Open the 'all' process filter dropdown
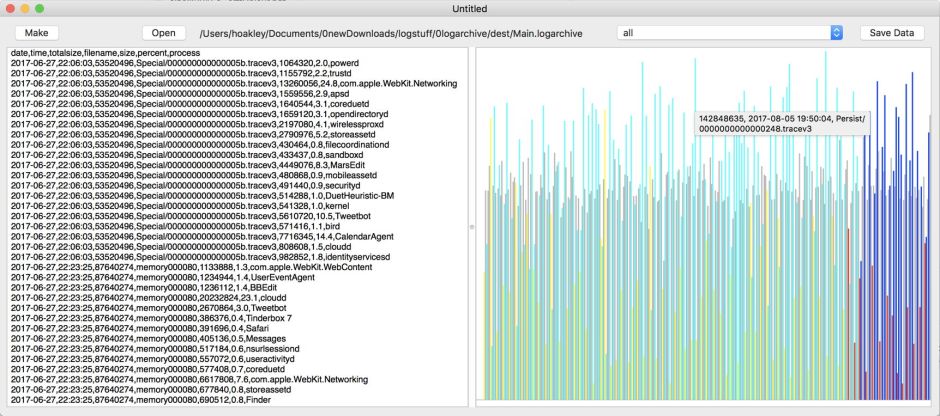This screenshot has width=940, height=416. (x=729, y=33)
